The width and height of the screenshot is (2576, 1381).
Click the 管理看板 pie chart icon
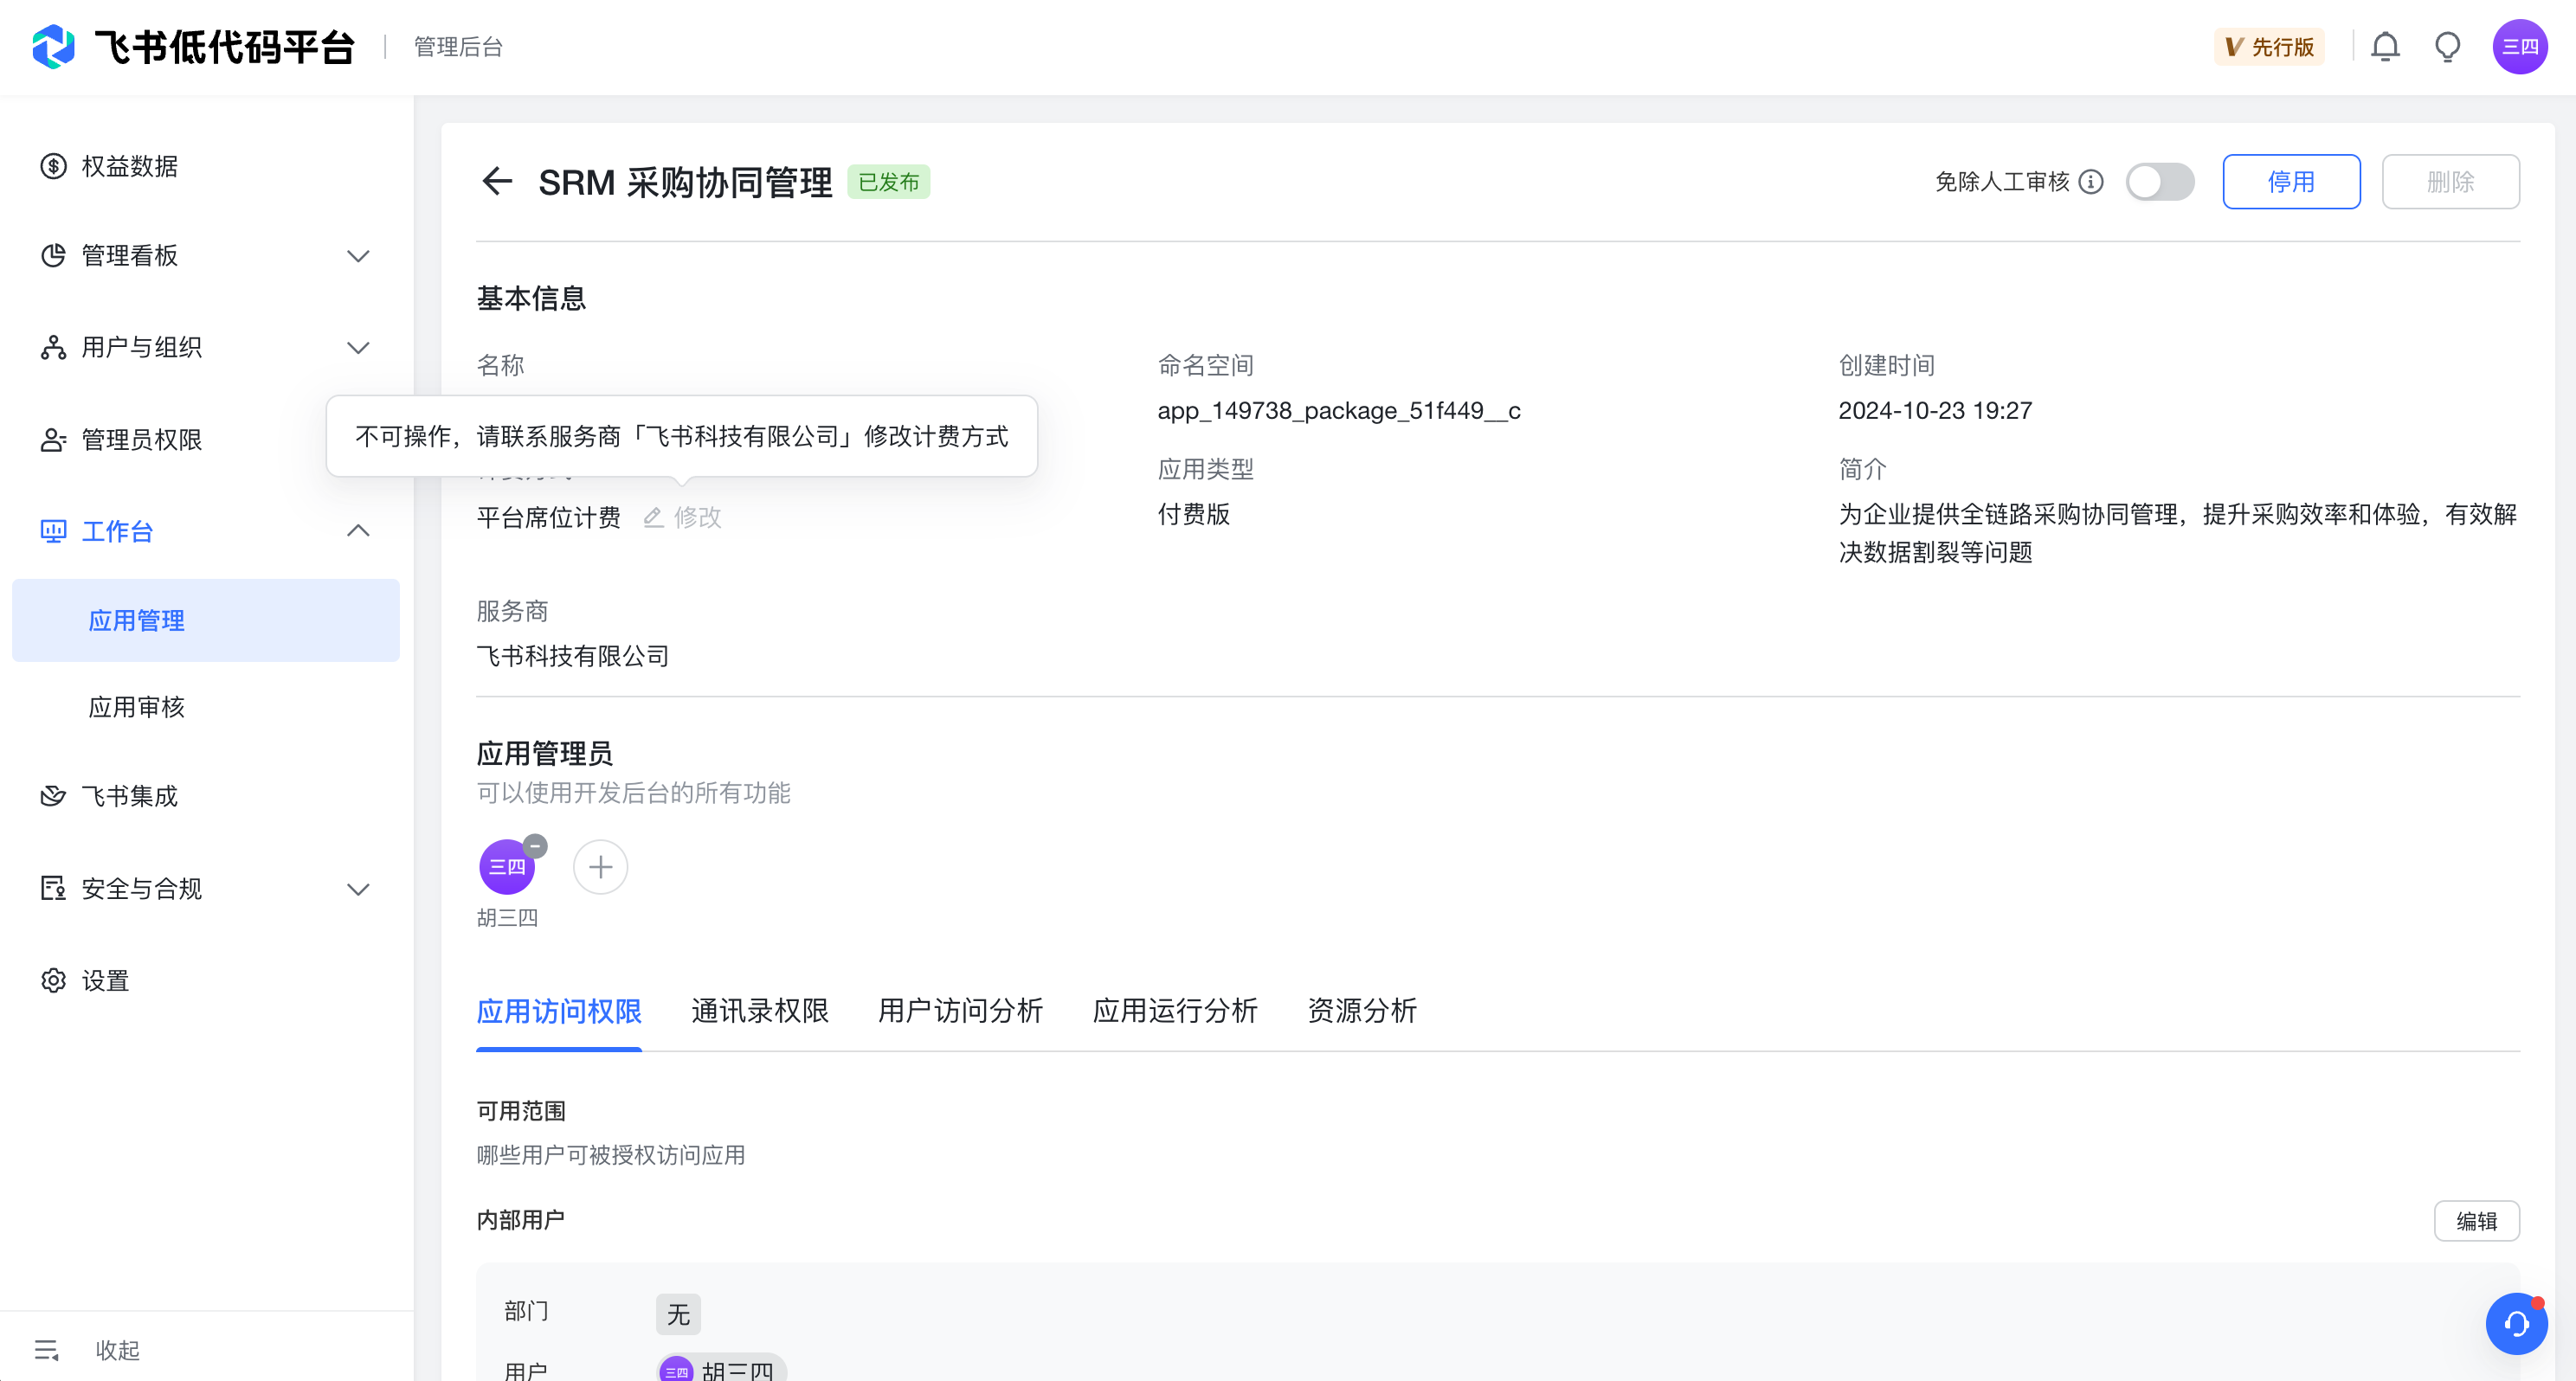tap(53, 256)
